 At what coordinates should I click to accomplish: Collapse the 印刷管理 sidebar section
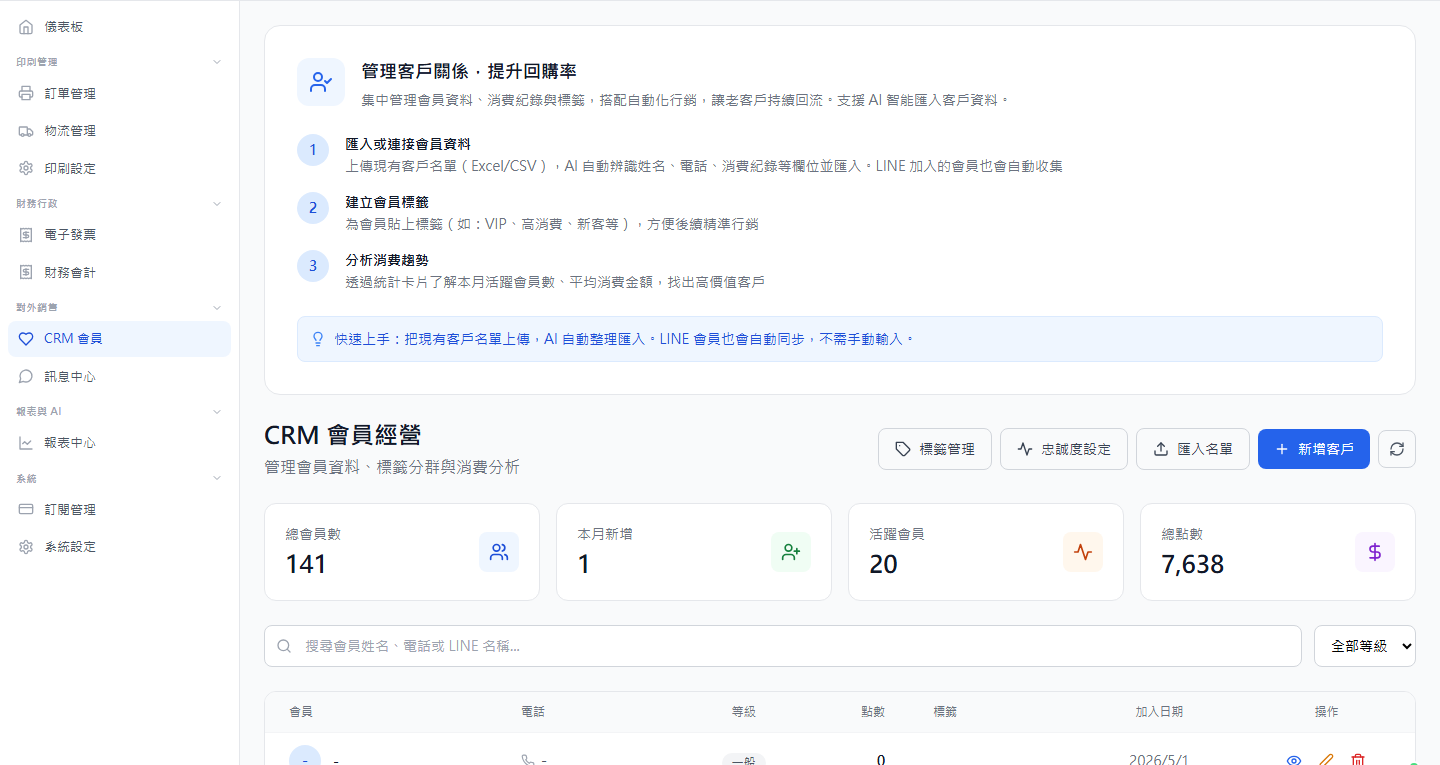coord(217,62)
